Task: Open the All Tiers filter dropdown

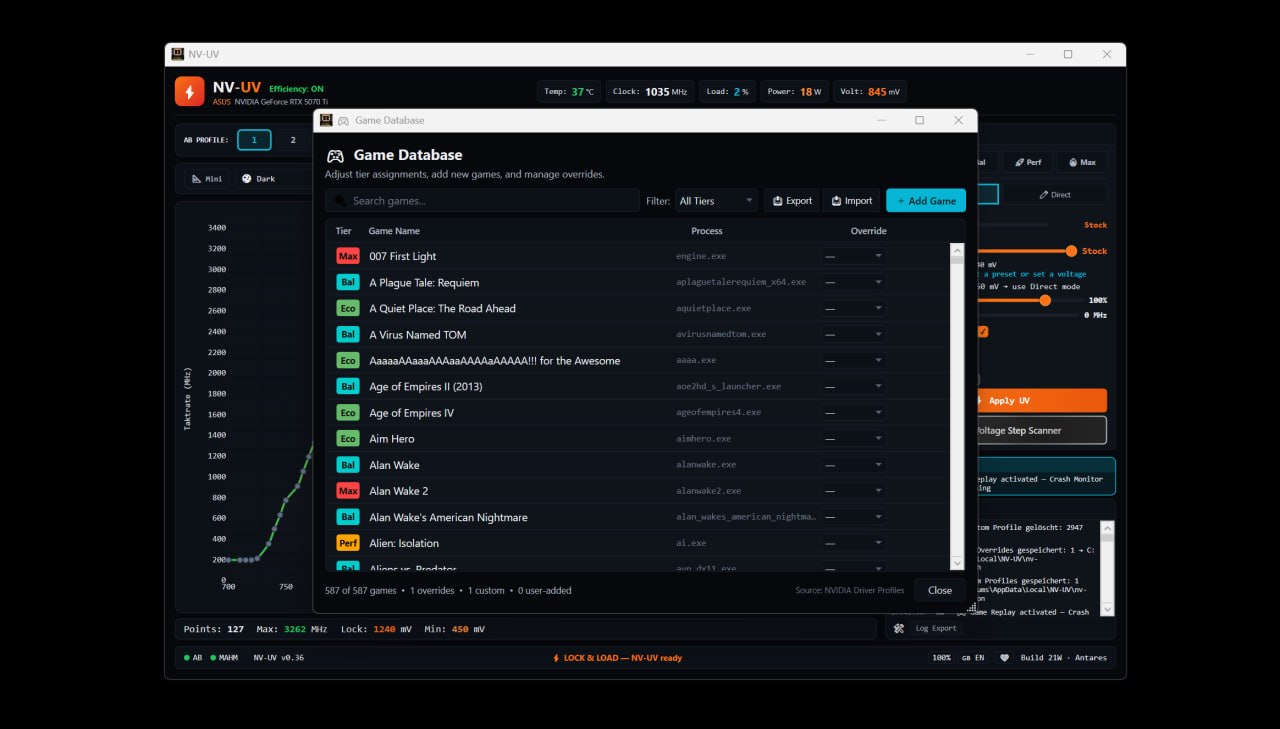Action: coord(716,201)
